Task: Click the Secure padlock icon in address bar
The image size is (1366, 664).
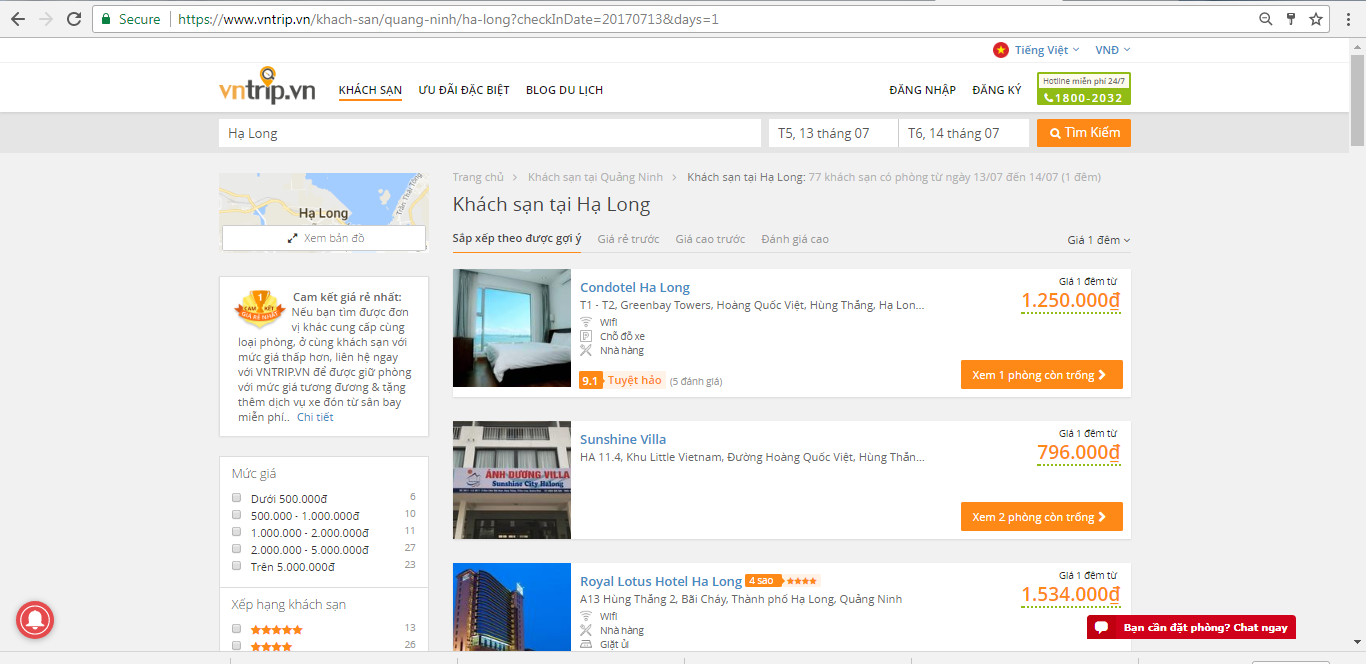Action: tap(107, 19)
